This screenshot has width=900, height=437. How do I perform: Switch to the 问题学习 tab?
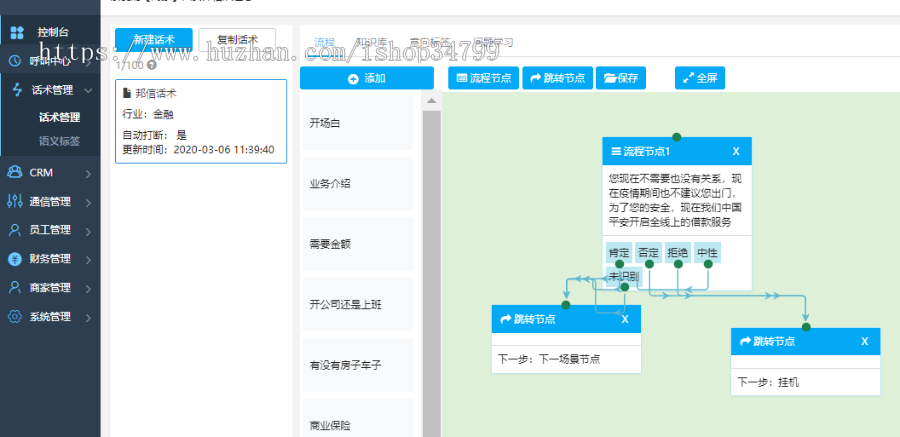[x=493, y=42]
